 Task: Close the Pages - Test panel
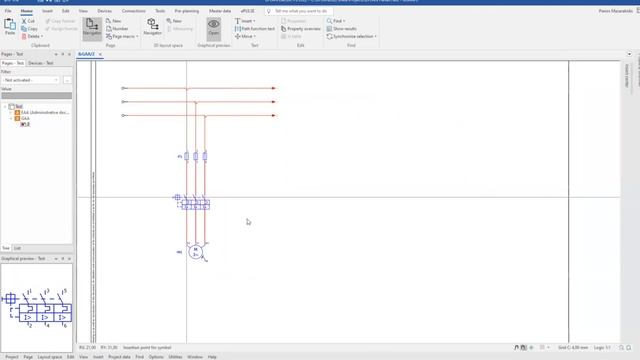pos(69,54)
